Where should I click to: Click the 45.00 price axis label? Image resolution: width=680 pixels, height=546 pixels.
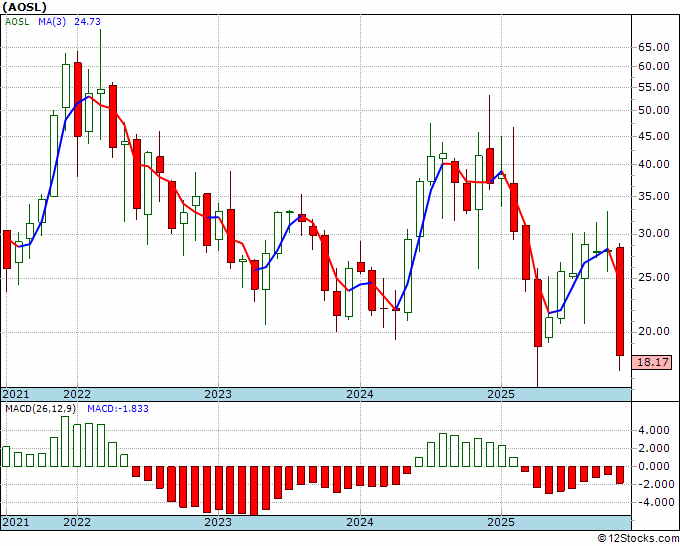tap(654, 136)
